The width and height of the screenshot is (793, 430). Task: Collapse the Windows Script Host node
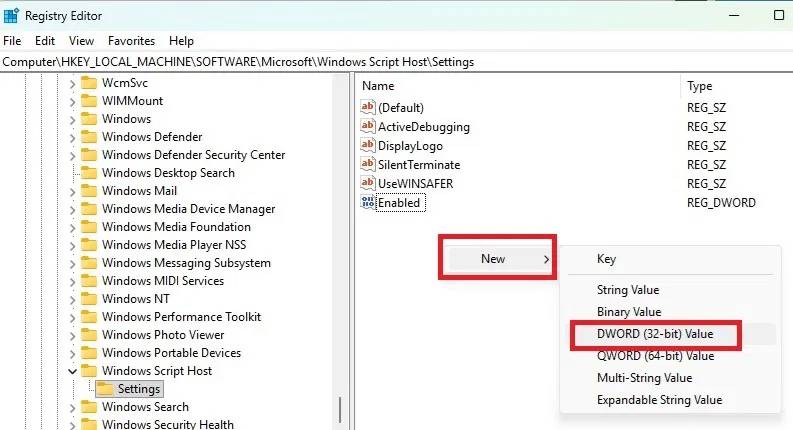(x=72, y=371)
